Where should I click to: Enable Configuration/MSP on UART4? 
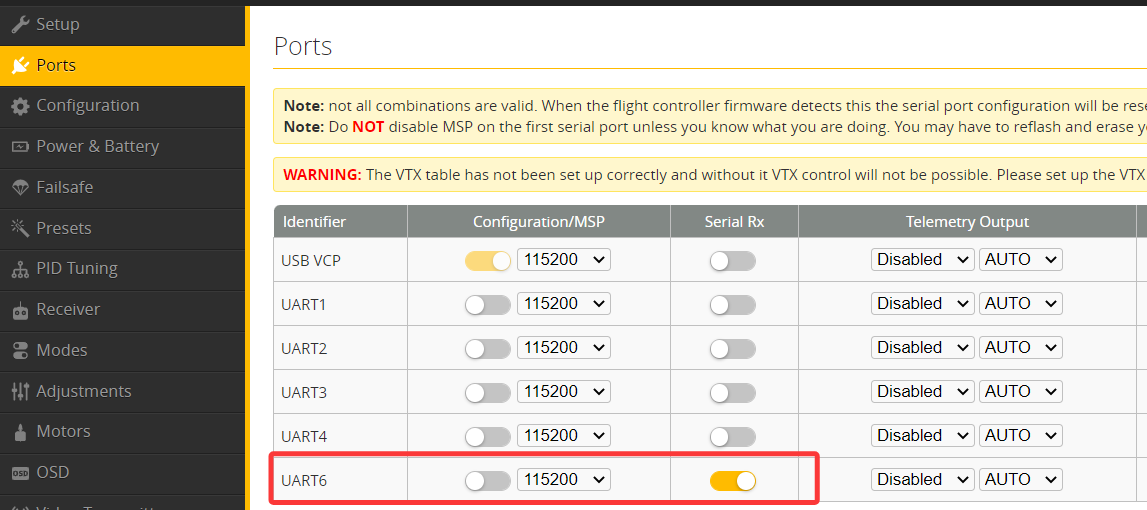[488, 437]
